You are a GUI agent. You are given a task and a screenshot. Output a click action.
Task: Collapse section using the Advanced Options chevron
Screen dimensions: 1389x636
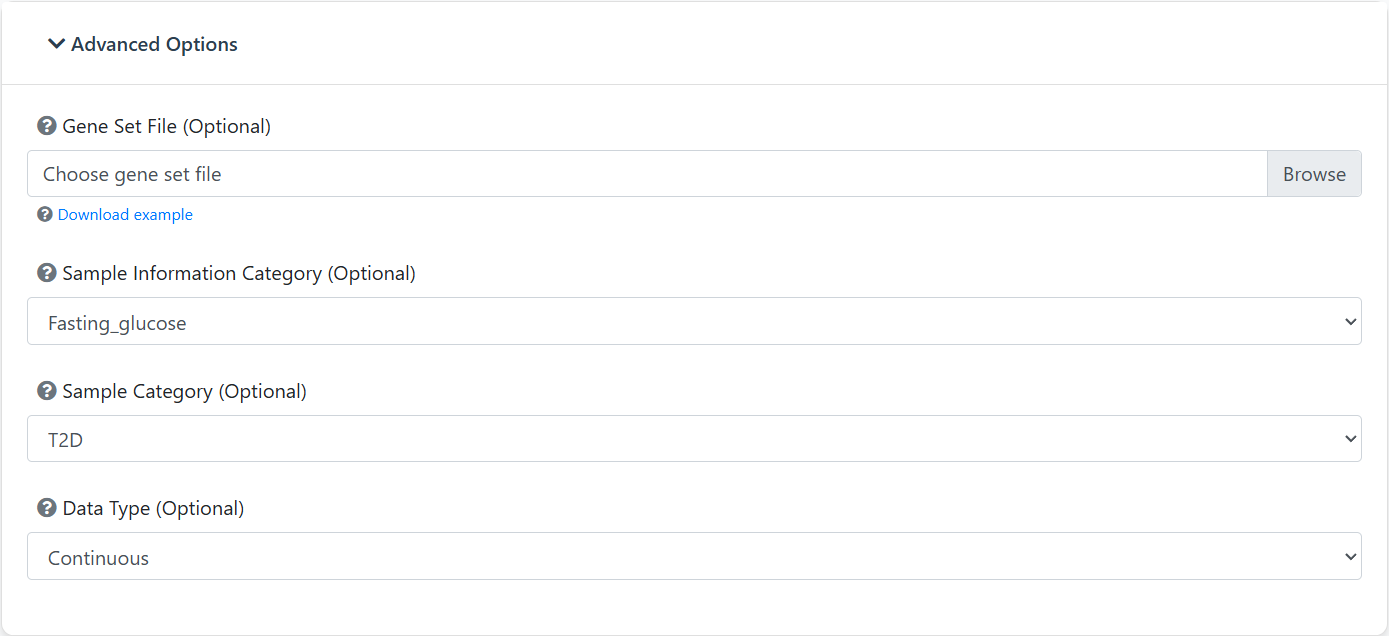point(57,44)
